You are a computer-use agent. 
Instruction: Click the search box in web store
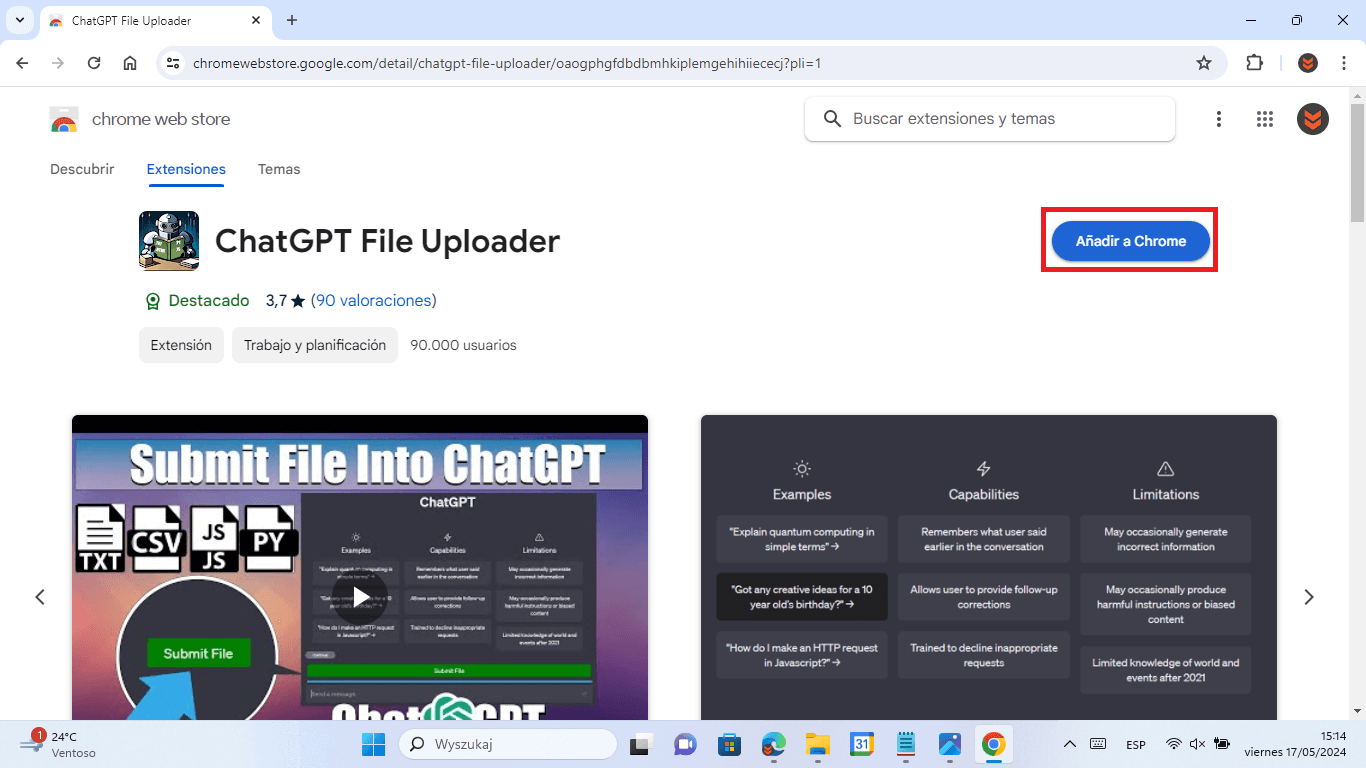point(990,119)
